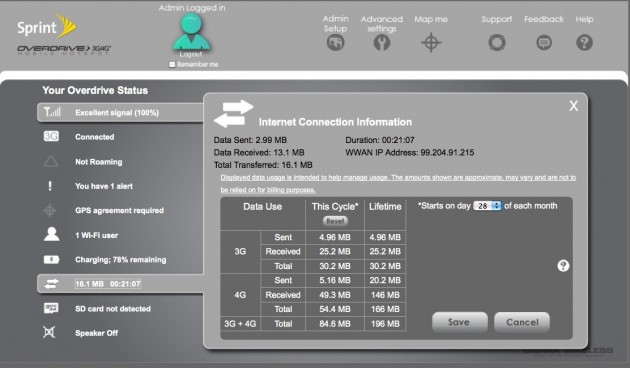Click the 84.6 MB cycle total cell
The height and width of the screenshot is (368, 630).
click(x=335, y=324)
